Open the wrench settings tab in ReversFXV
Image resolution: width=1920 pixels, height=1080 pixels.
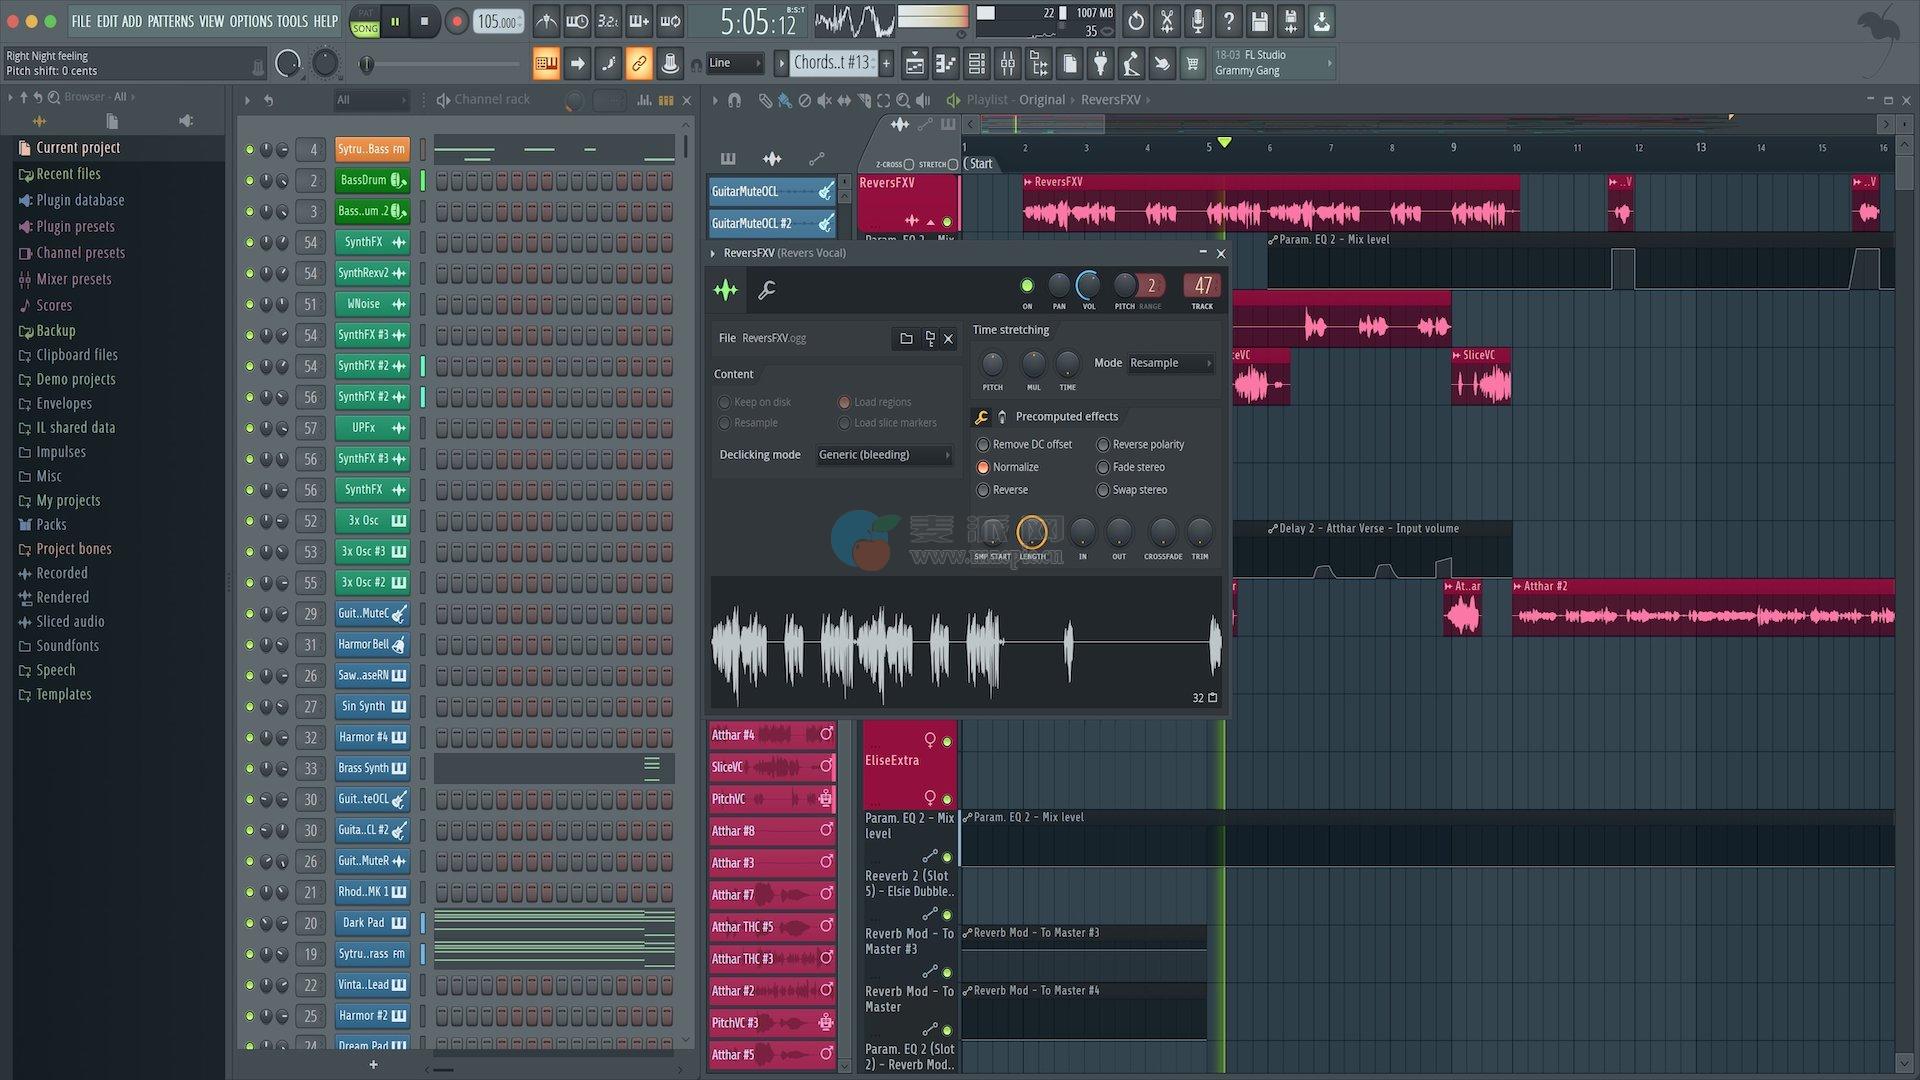pyautogui.click(x=767, y=291)
